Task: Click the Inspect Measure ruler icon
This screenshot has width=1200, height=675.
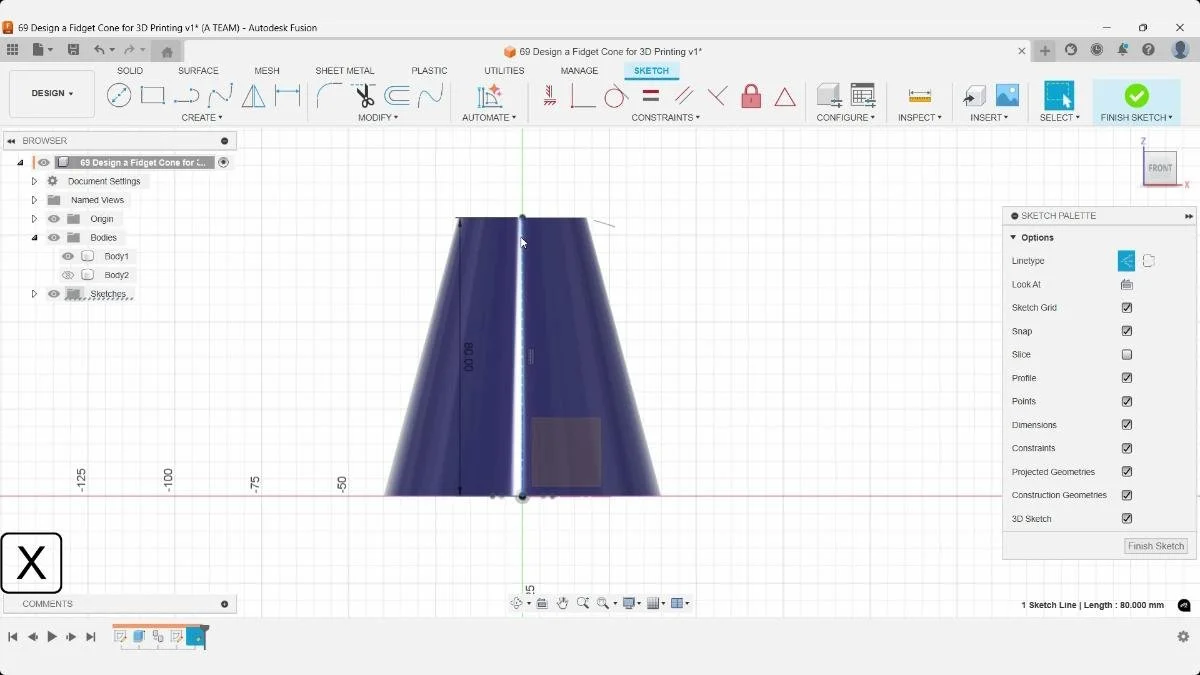Action: point(920,96)
